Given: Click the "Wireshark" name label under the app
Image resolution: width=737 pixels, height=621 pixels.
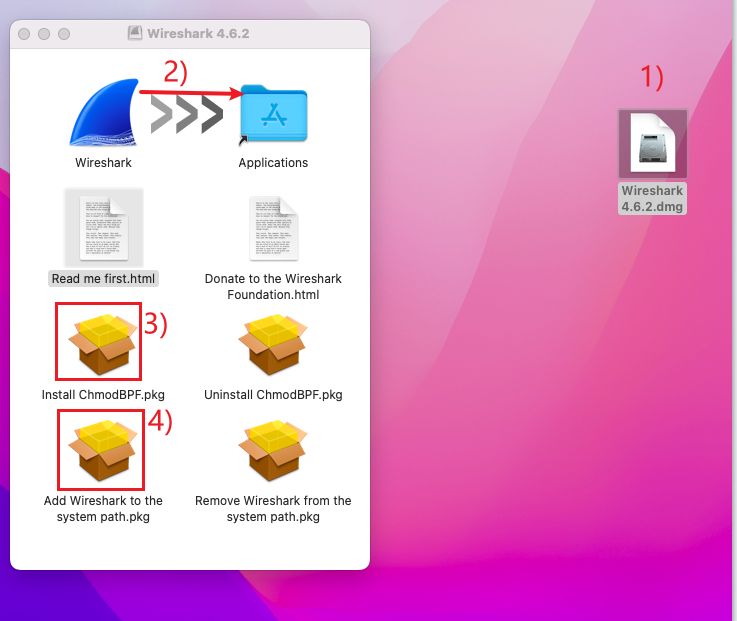Looking at the screenshot, I should click(104, 162).
